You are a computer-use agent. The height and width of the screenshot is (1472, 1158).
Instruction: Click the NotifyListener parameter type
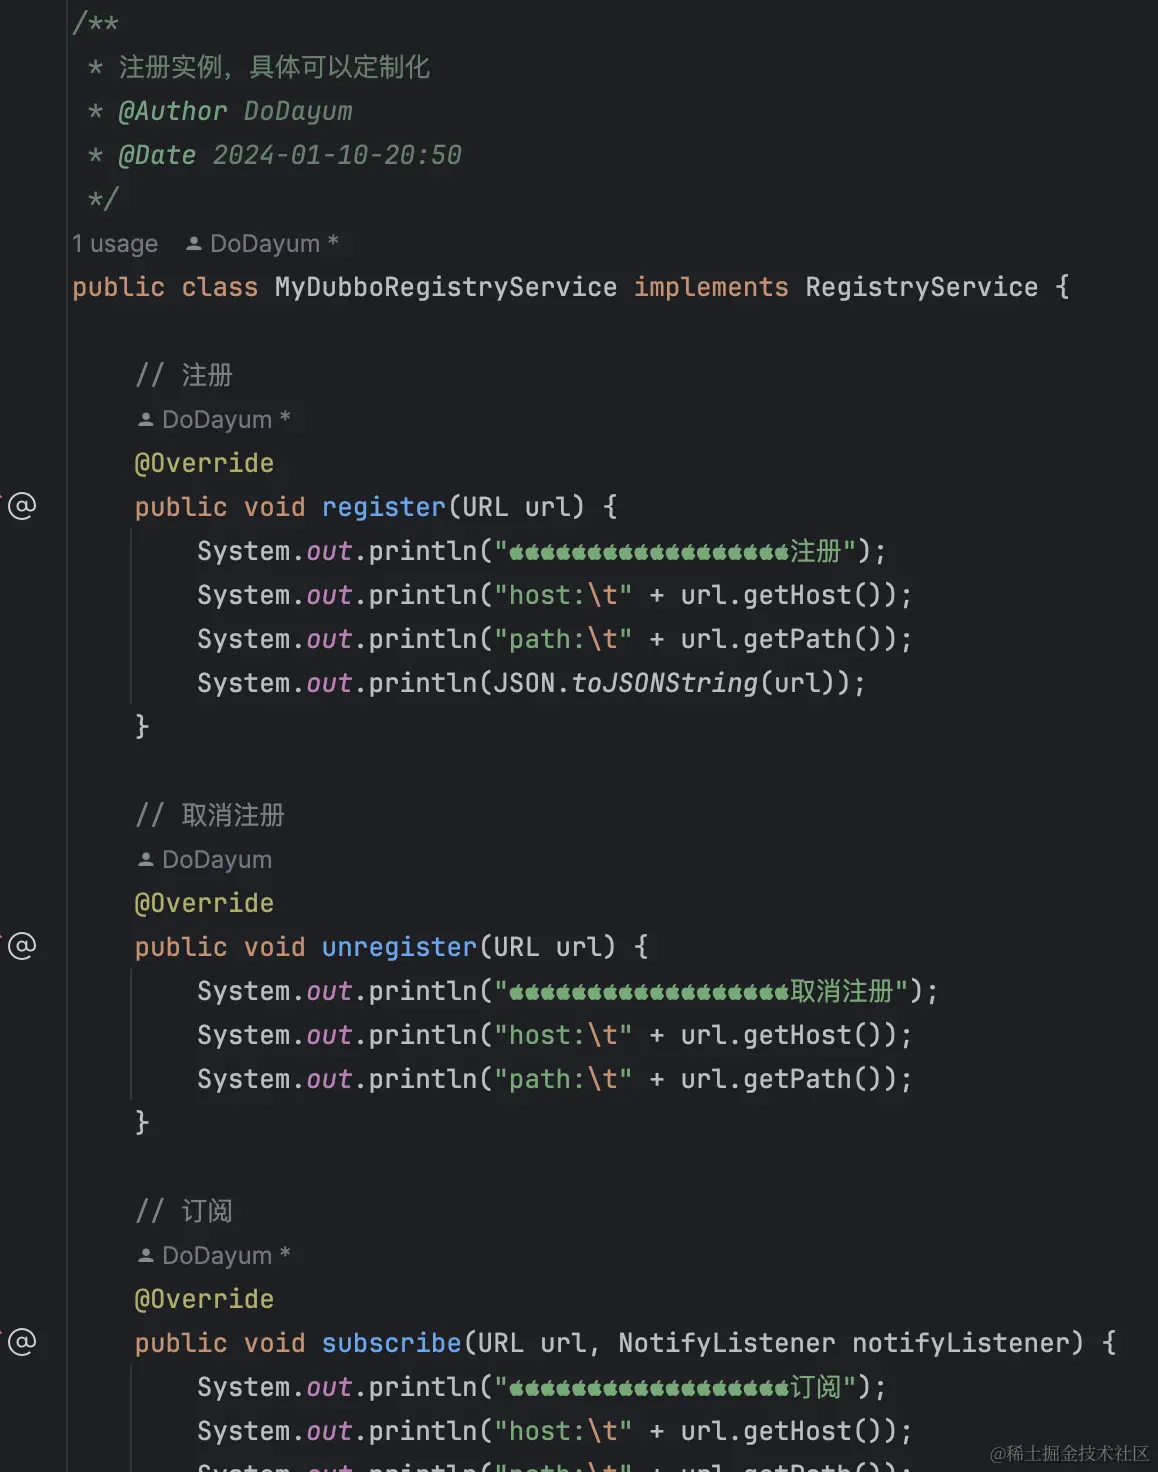[x=726, y=1343]
